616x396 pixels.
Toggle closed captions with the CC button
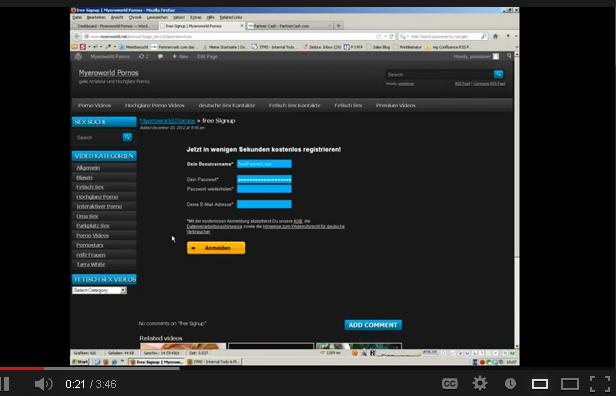tap(449, 383)
